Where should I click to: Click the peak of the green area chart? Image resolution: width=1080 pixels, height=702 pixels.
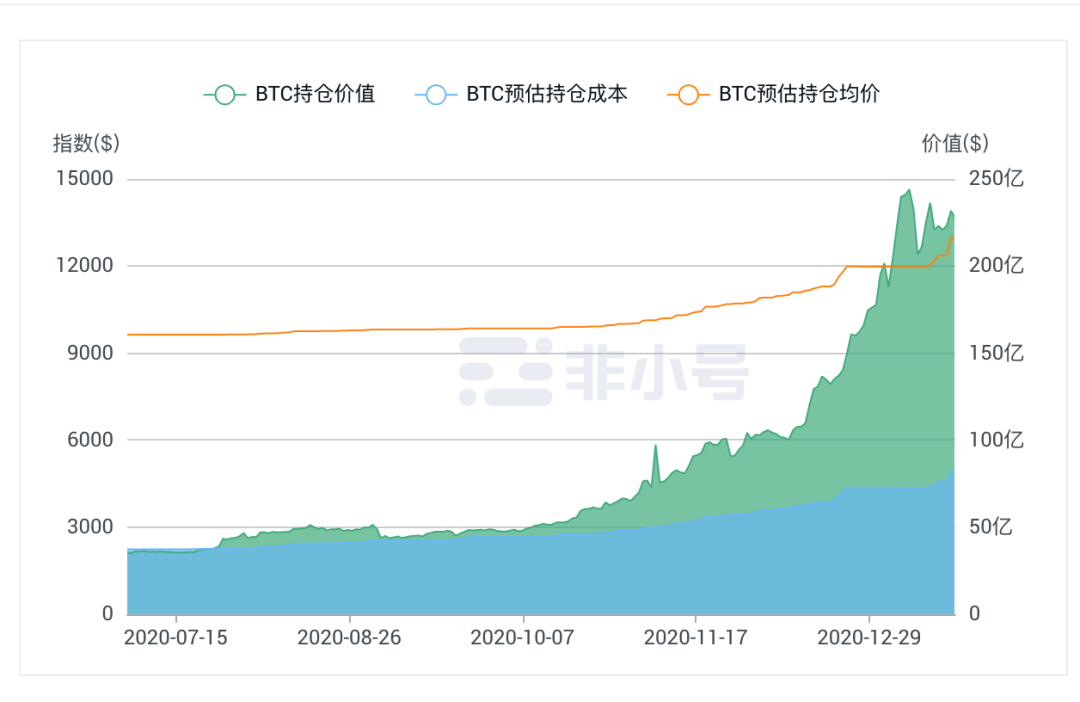908,190
